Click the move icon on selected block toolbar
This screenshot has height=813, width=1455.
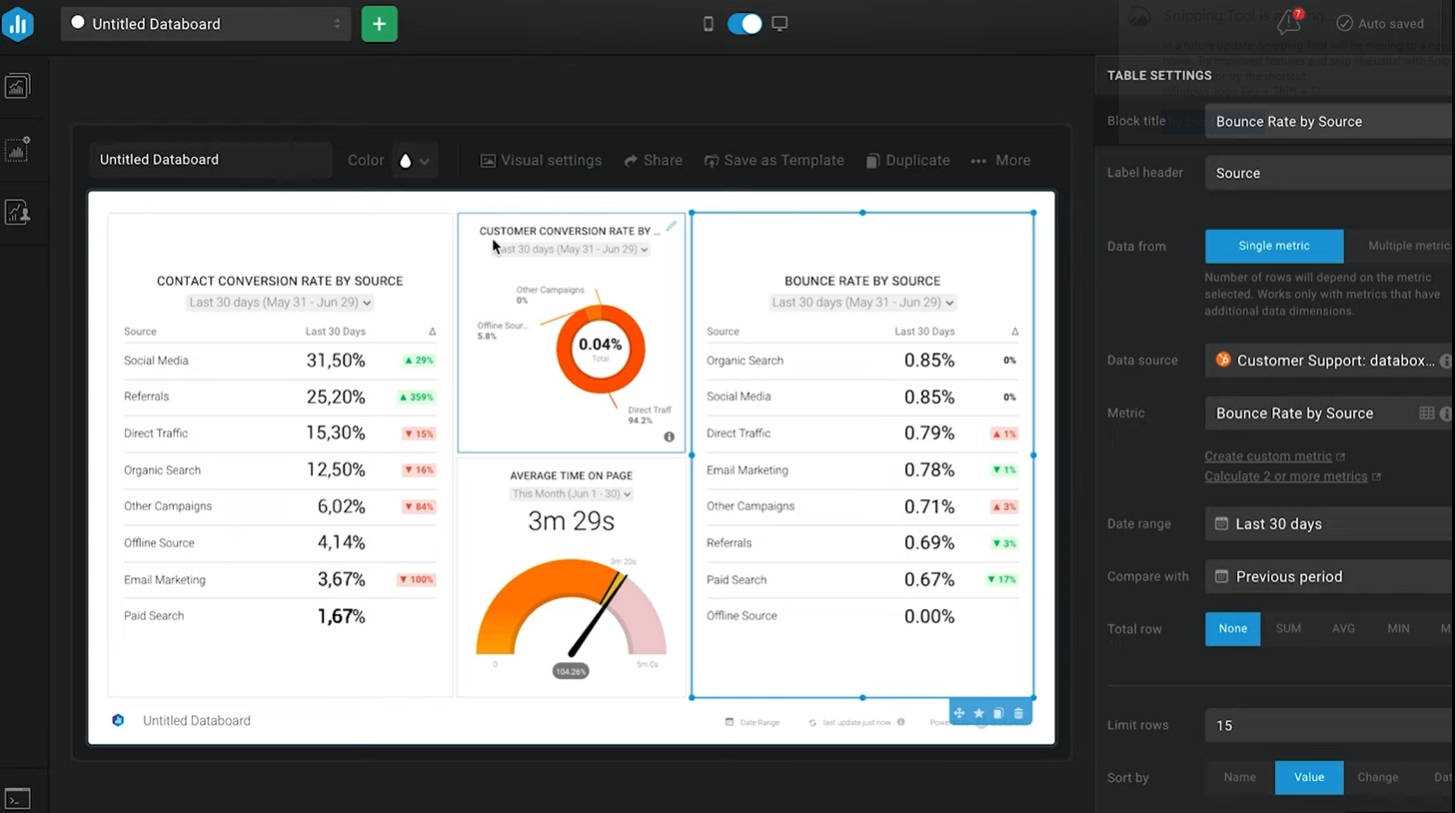pyautogui.click(x=959, y=713)
